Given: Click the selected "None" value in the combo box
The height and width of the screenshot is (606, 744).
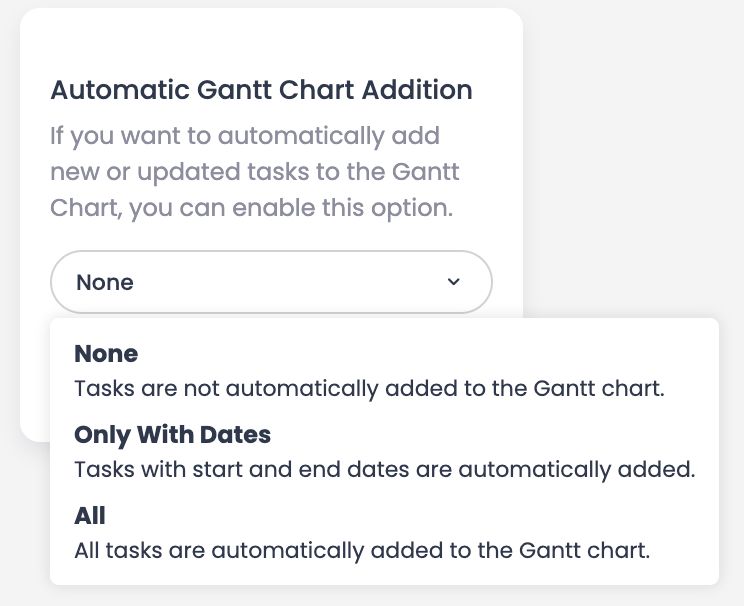Looking at the screenshot, I should (105, 282).
